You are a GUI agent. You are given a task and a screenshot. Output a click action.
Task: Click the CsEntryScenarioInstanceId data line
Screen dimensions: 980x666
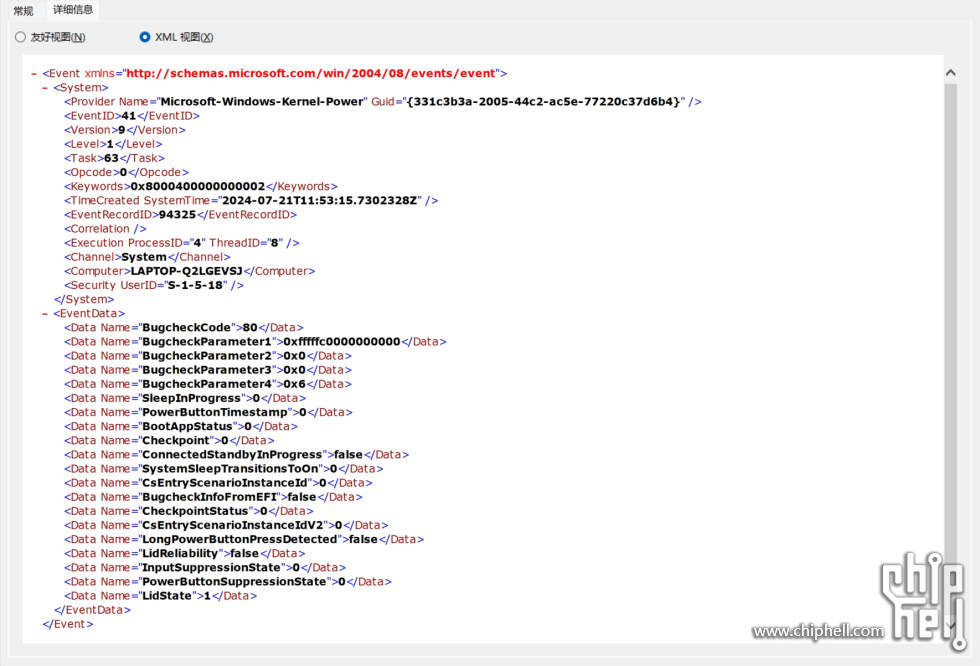click(218, 483)
